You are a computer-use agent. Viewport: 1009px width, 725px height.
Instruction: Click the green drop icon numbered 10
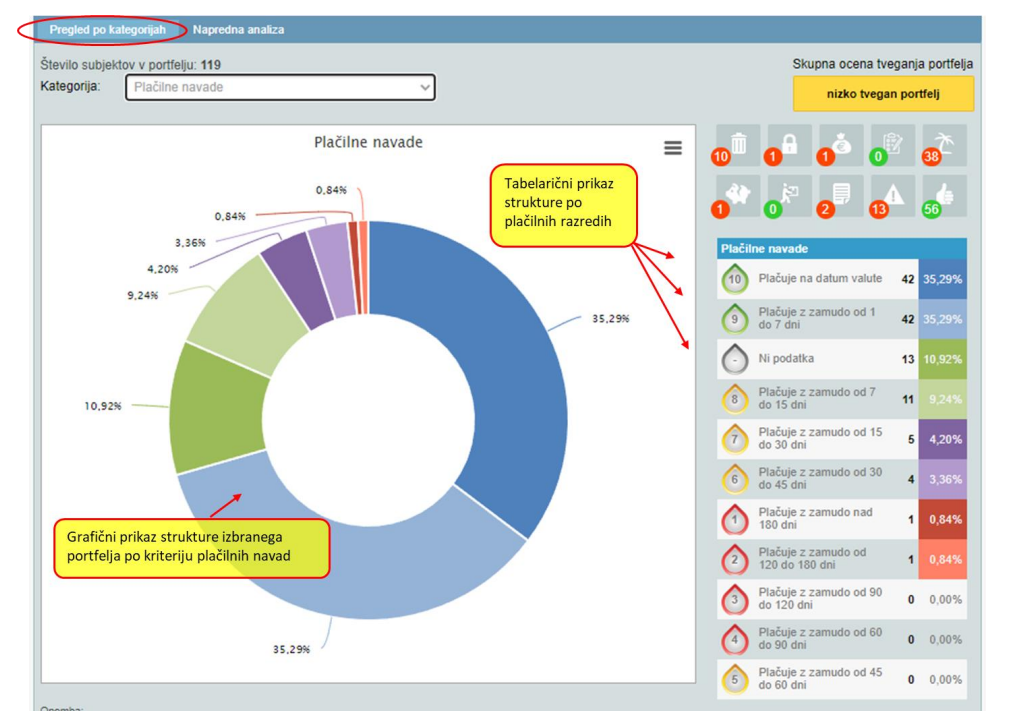click(735, 279)
